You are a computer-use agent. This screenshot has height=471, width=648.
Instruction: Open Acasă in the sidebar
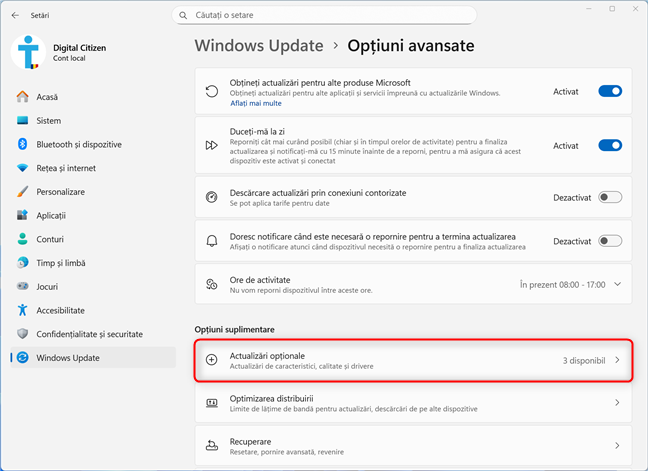(93, 97)
